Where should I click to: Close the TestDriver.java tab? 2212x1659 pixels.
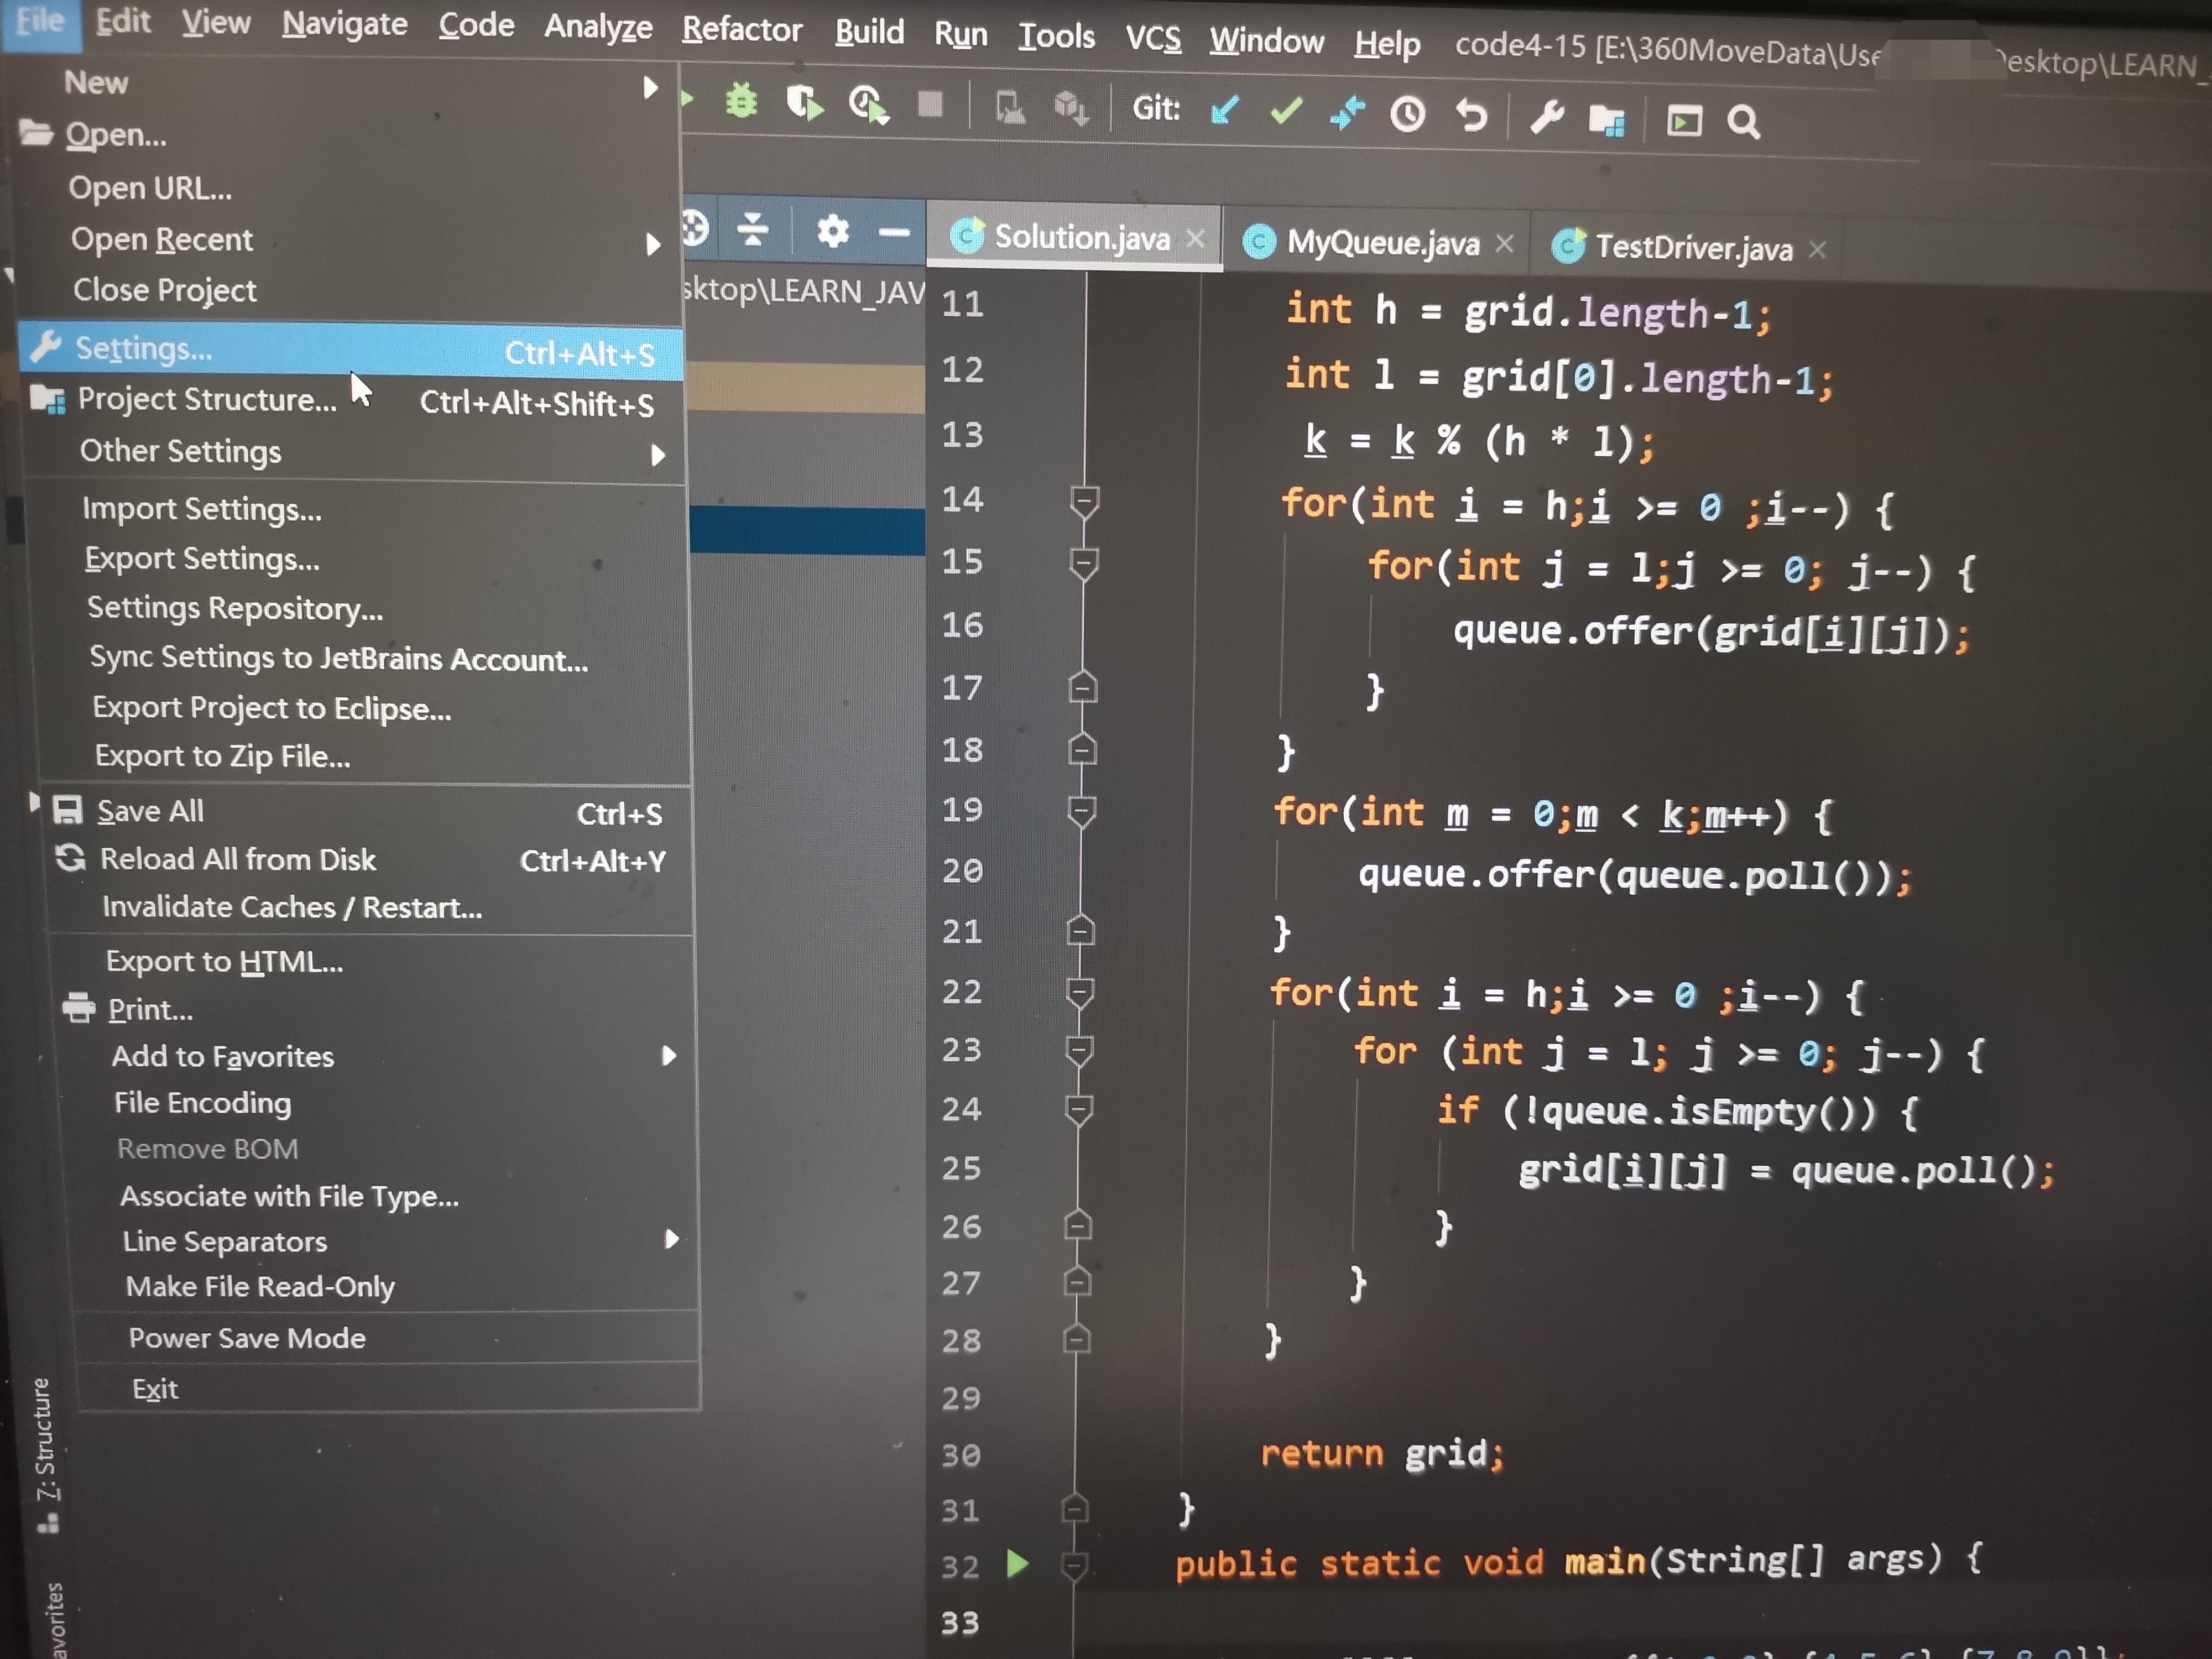coord(1818,249)
